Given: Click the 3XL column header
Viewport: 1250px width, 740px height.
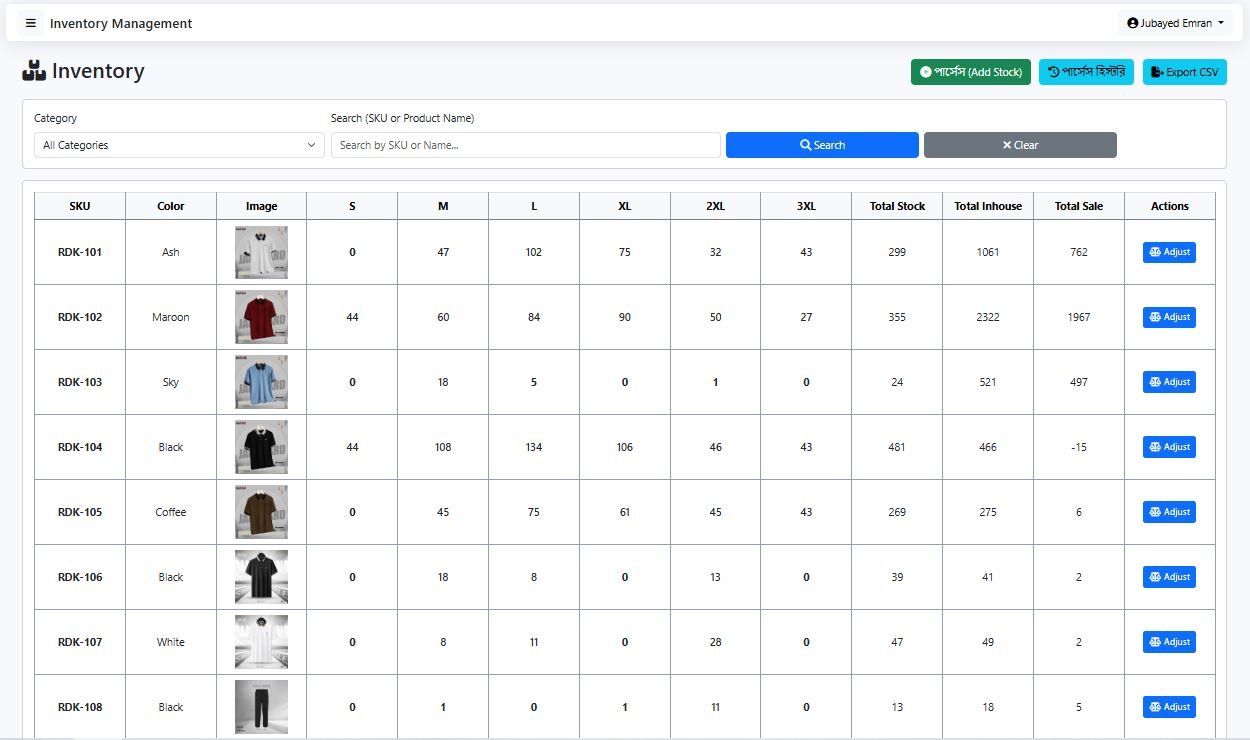Looking at the screenshot, I should point(806,206).
